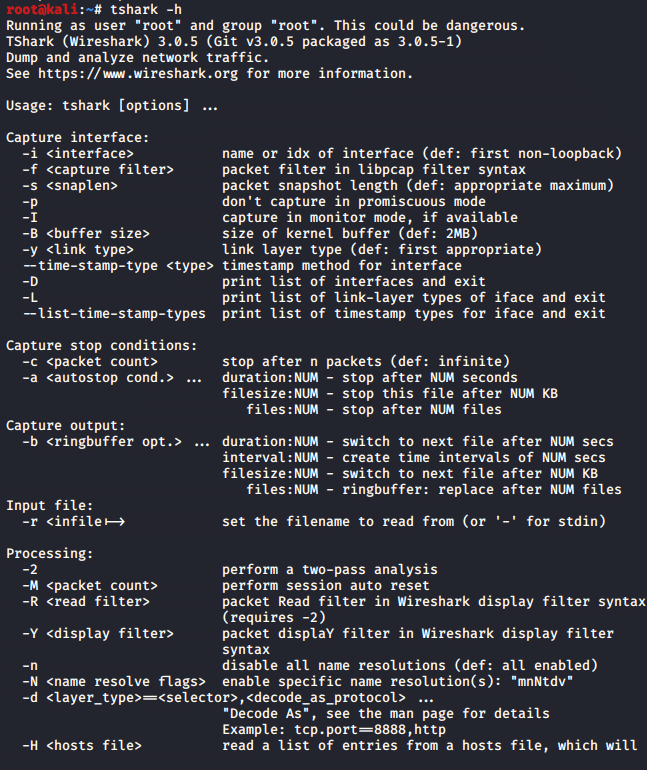
Task: Click the "-B <buffer size>" option
Action: [x=85, y=234]
